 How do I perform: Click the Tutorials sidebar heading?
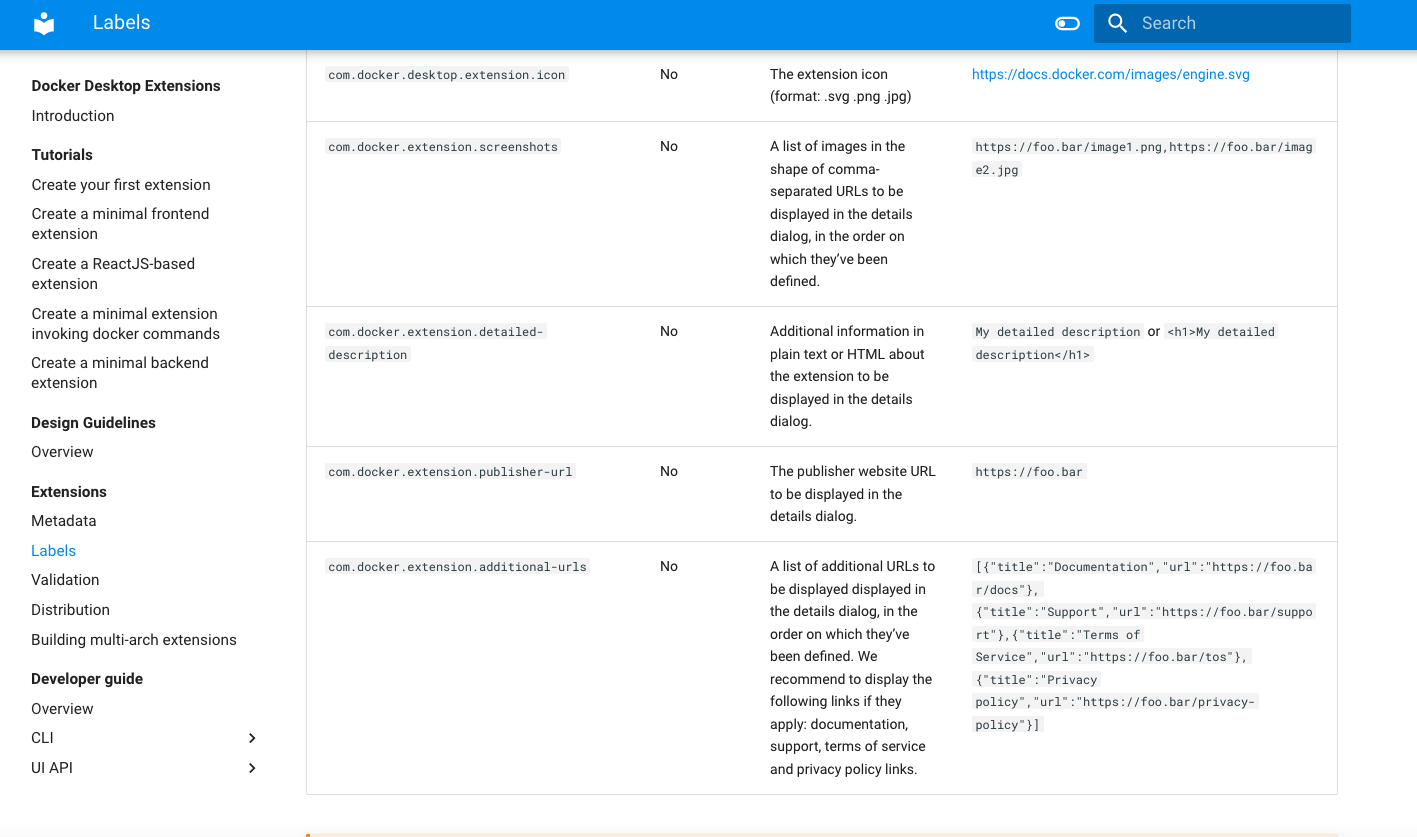coord(62,155)
